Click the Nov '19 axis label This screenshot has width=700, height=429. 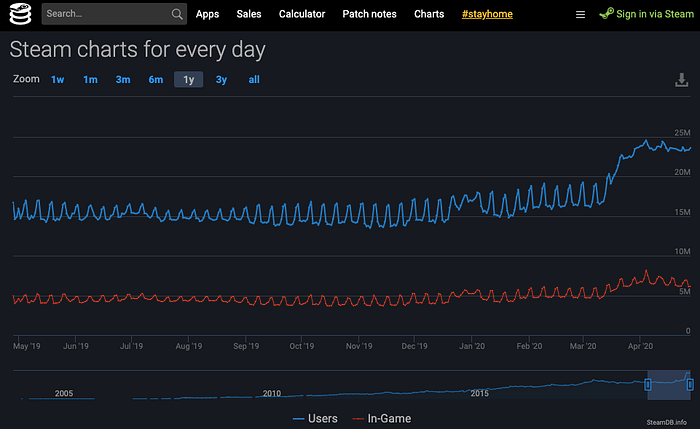coord(359,346)
